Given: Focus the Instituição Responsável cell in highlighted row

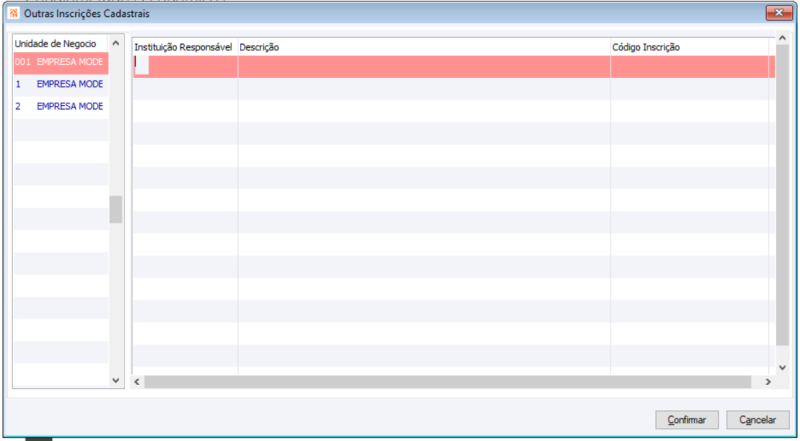Looking at the screenshot, I should click(185, 66).
